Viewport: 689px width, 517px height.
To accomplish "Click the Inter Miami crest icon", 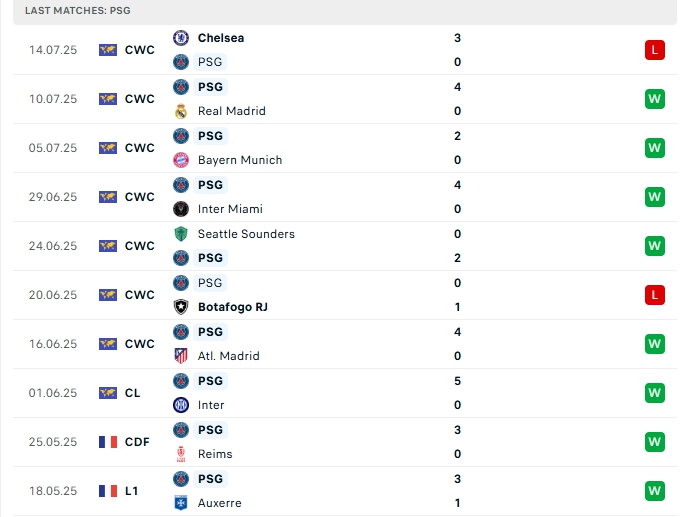I will pos(181,209).
